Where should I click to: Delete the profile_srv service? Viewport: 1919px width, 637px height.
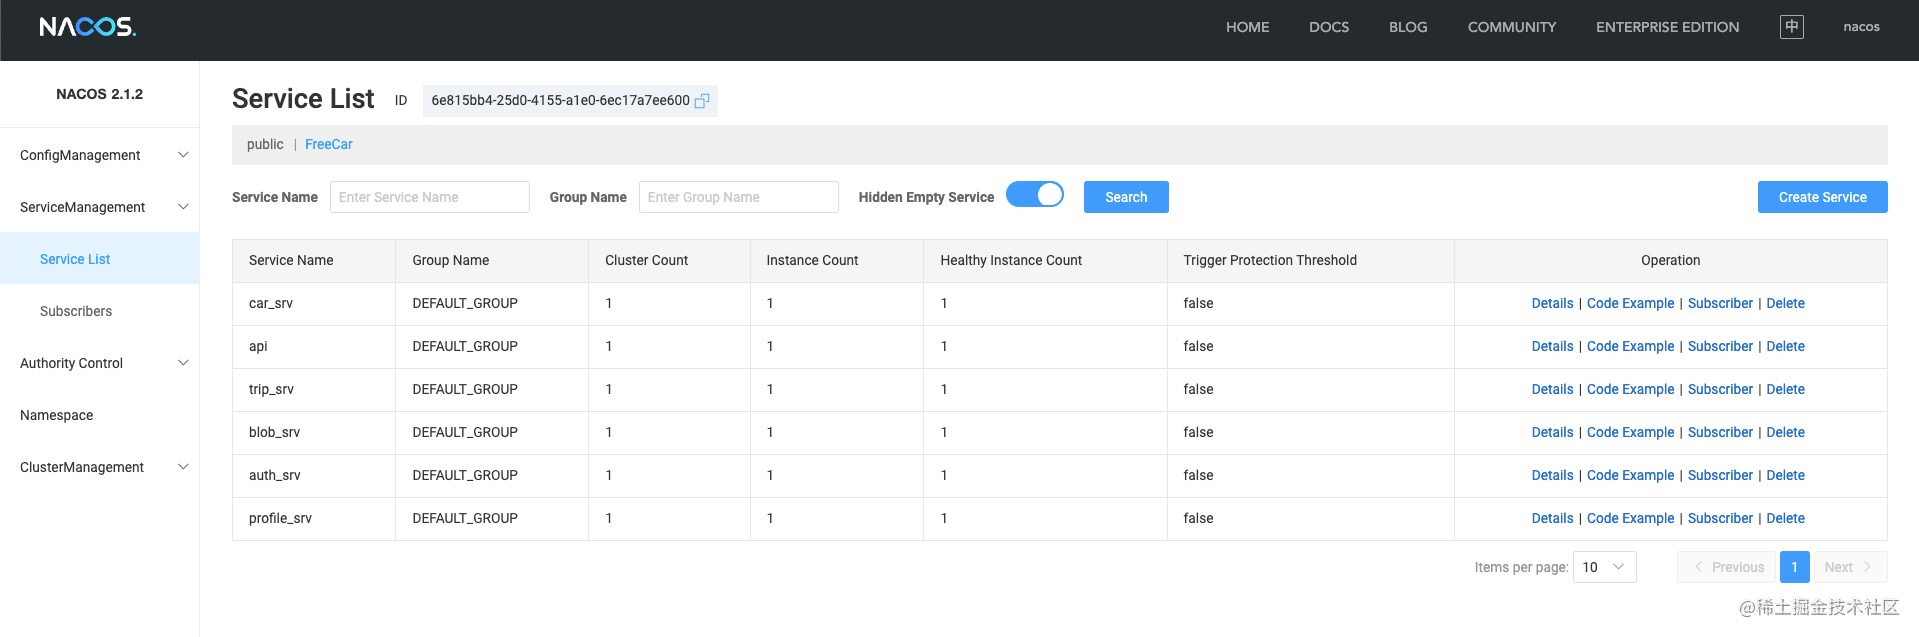[x=1785, y=518]
